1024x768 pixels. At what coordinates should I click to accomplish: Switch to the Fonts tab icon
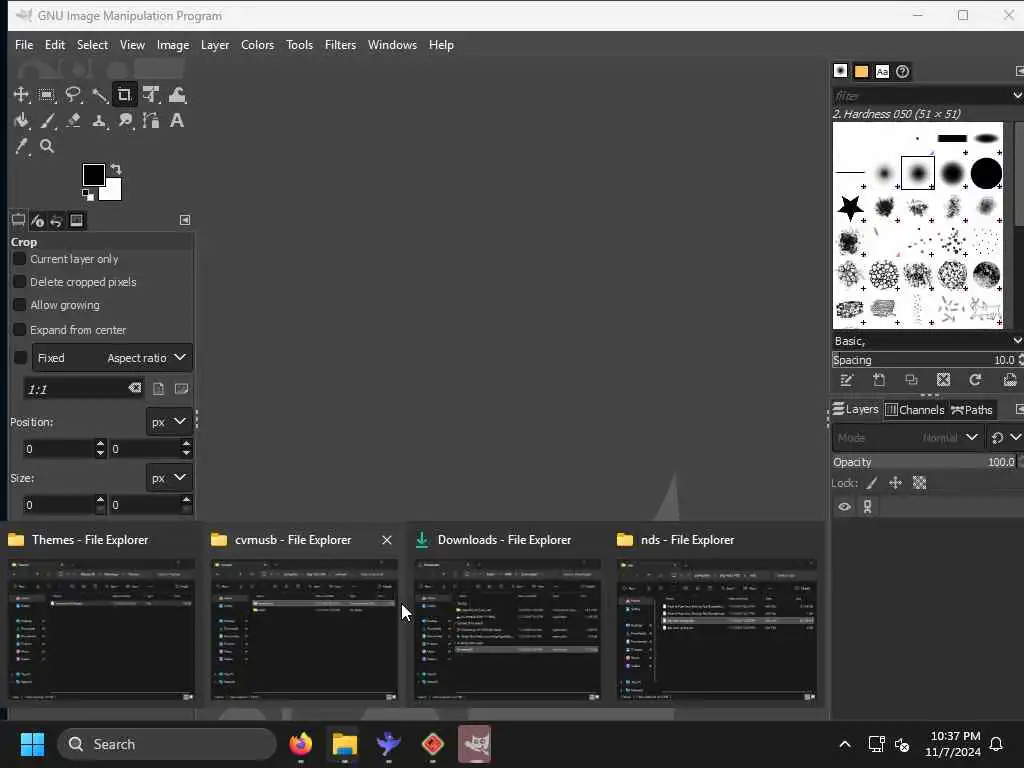click(x=882, y=71)
